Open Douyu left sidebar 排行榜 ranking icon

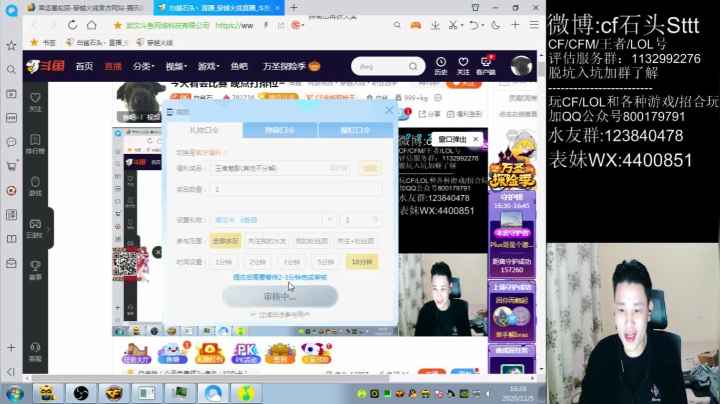click(x=35, y=144)
